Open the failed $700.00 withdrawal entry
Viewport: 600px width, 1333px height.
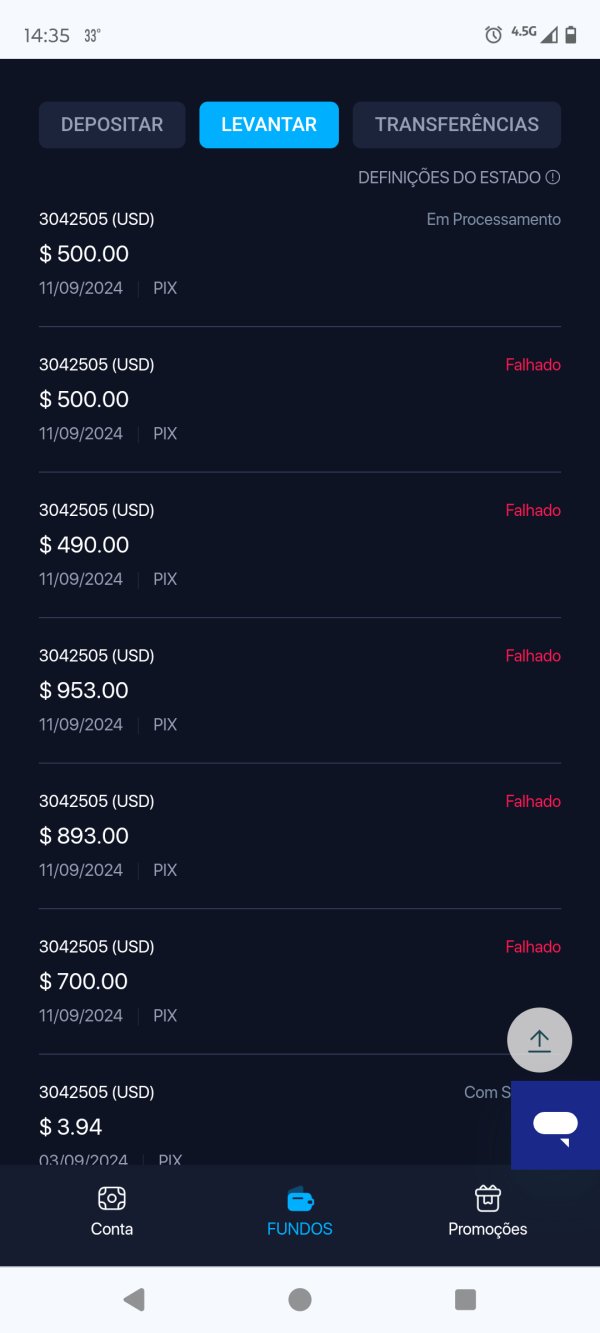point(300,981)
